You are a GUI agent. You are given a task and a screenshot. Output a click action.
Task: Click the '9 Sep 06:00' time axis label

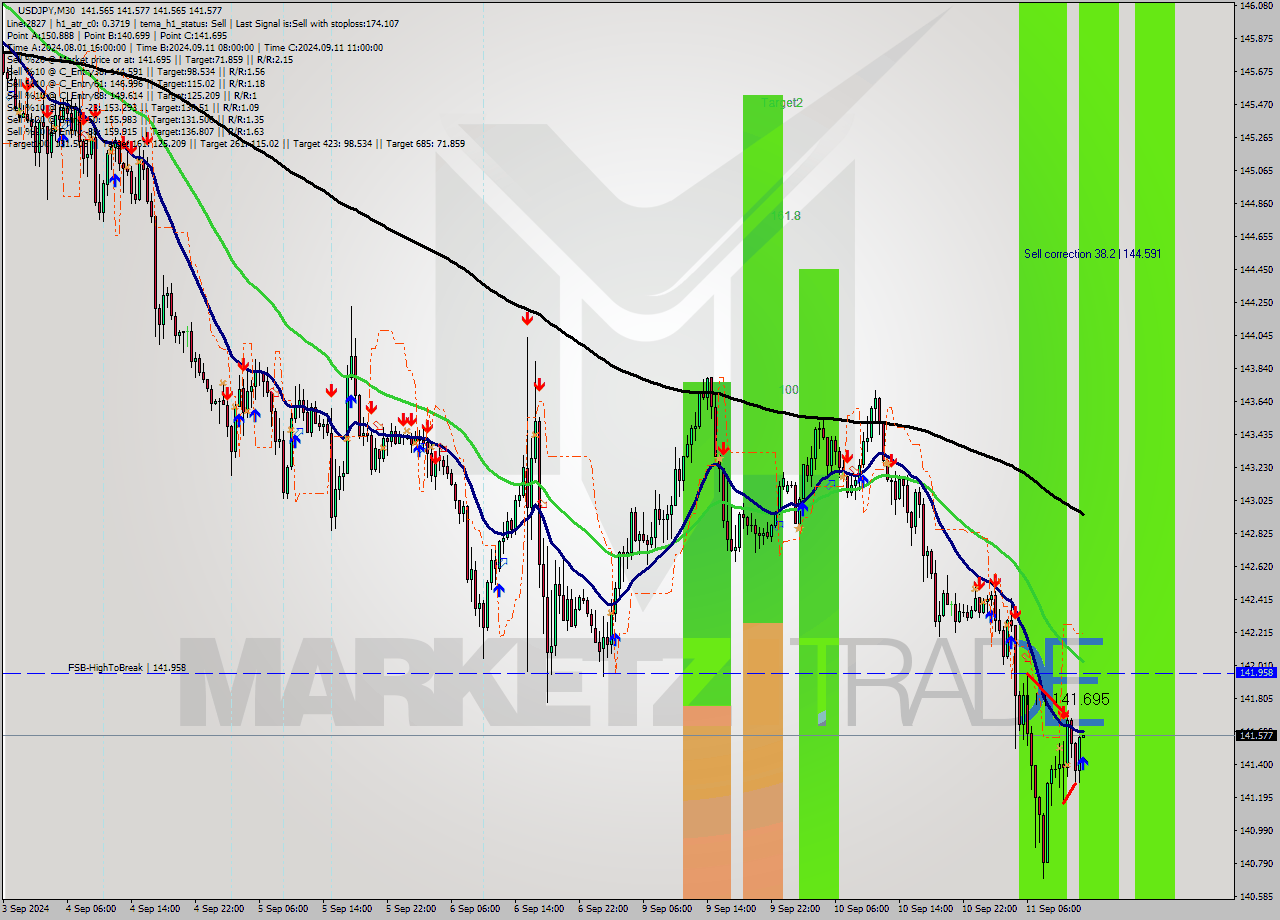666,909
